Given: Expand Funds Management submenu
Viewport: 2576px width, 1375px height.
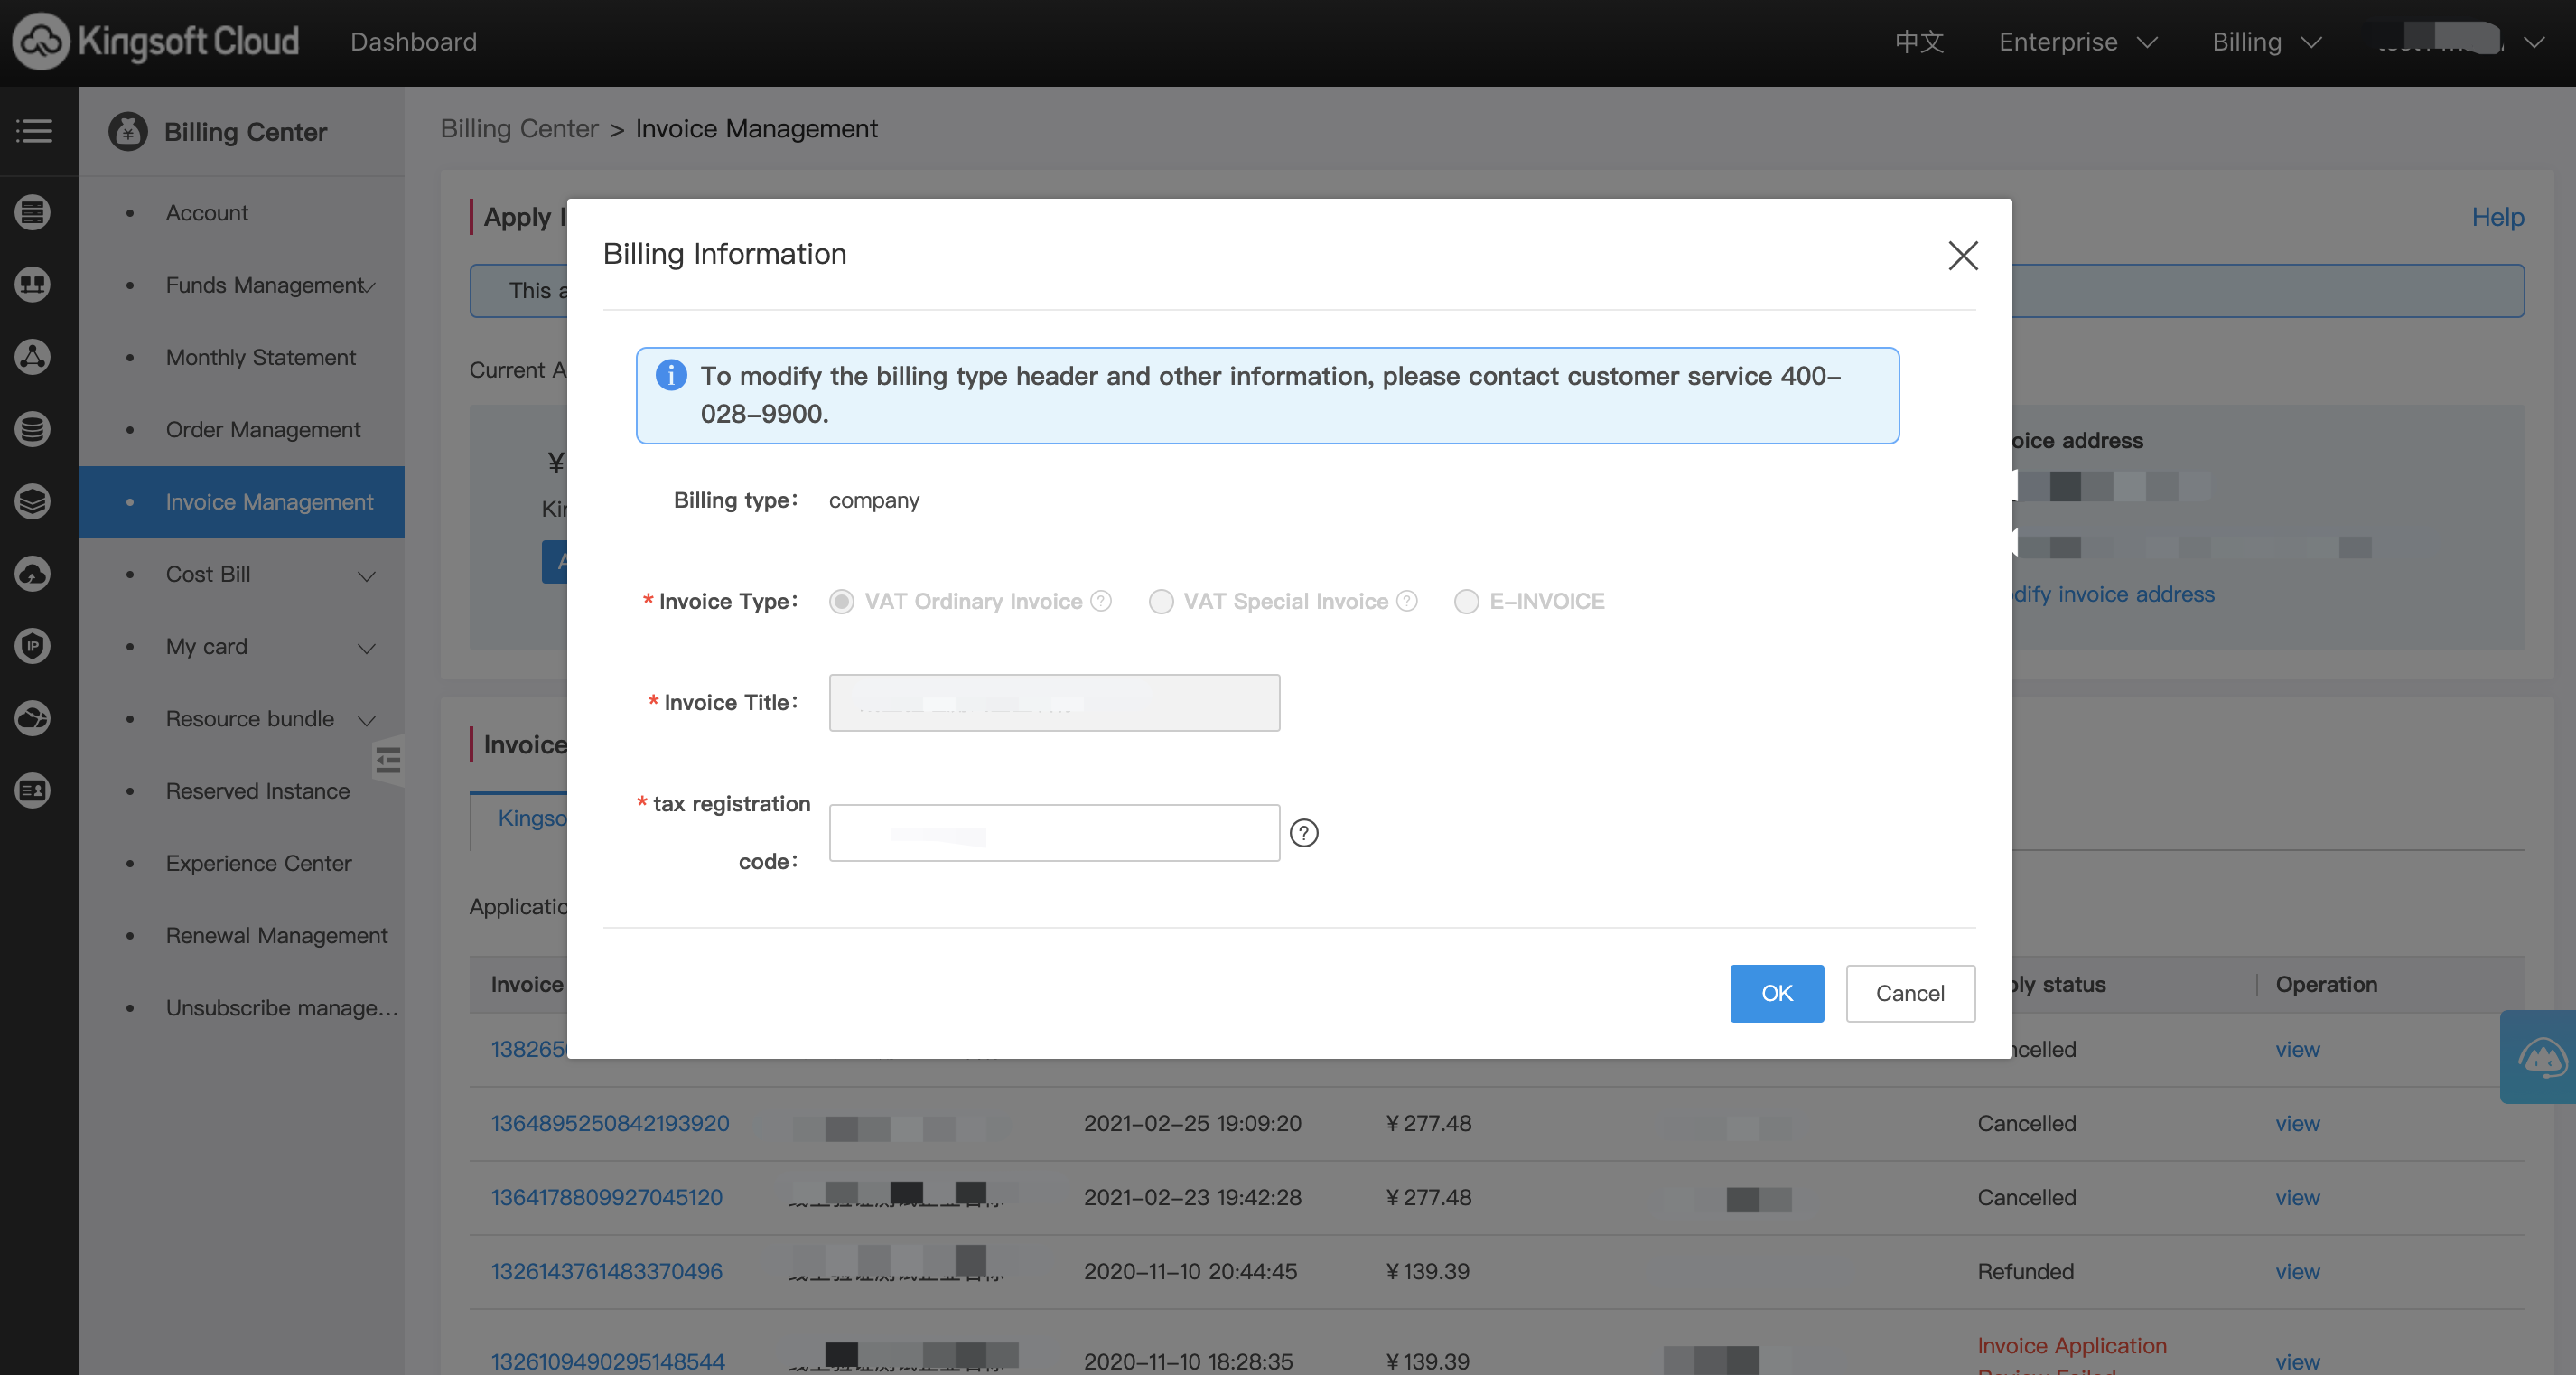Looking at the screenshot, I should coord(370,287).
